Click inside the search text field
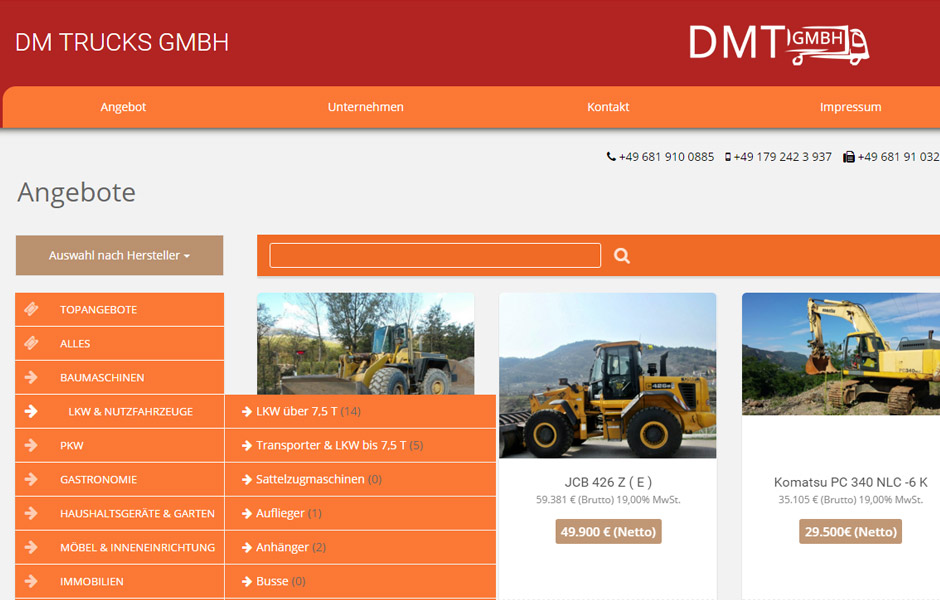This screenshot has width=940, height=600. pyautogui.click(x=435, y=255)
